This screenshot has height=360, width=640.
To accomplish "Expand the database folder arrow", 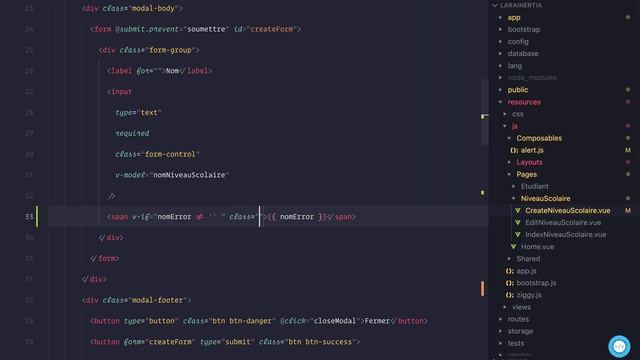I will click(500, 53).
